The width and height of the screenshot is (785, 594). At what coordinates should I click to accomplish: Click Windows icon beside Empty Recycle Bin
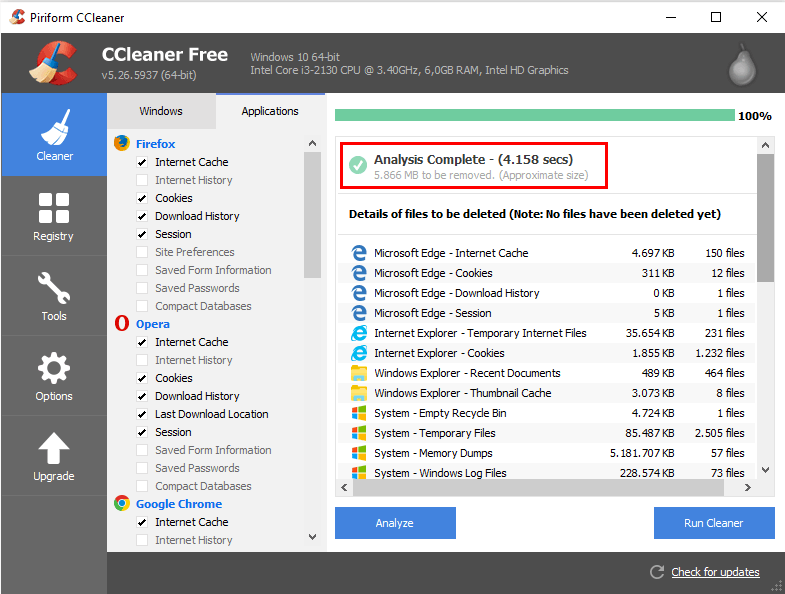click(x=359, y=413)
